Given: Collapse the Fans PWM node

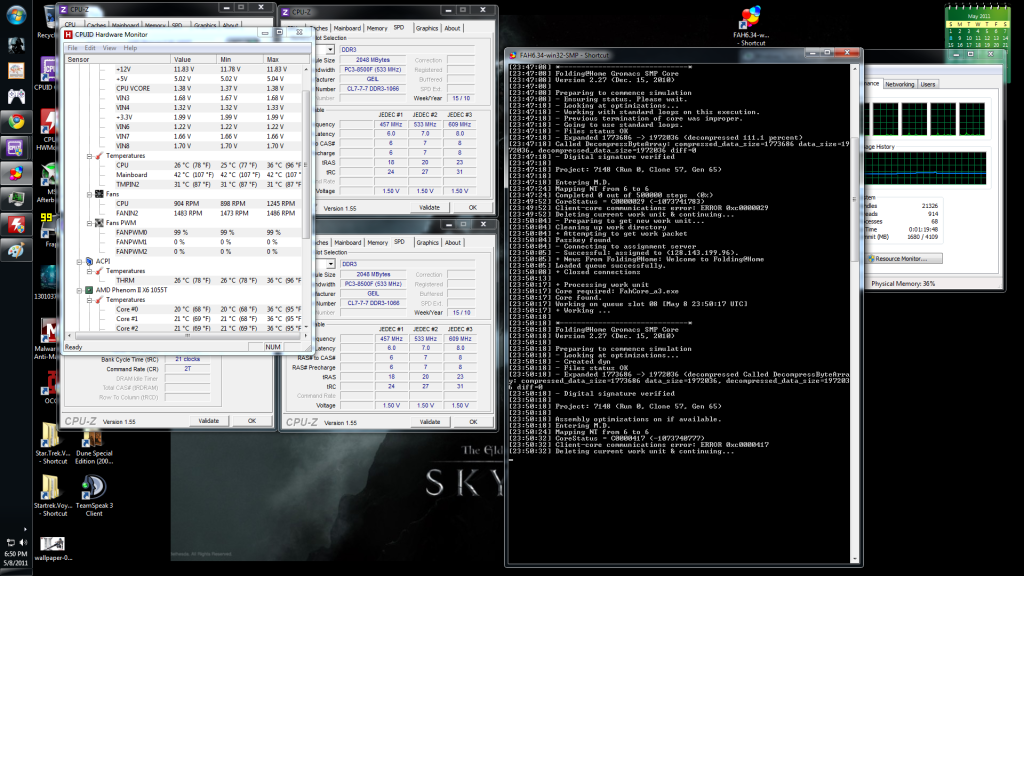Looking at the screenshot, I should [x=89, y=223].
